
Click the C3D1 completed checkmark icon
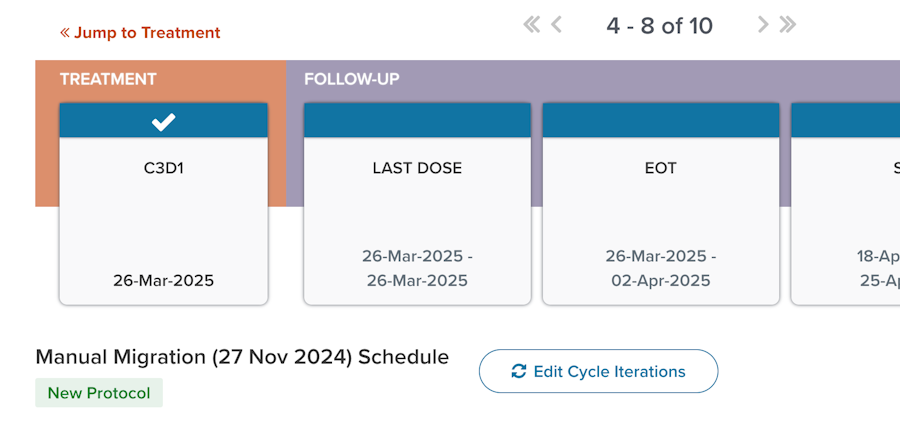tap(164, 122)
